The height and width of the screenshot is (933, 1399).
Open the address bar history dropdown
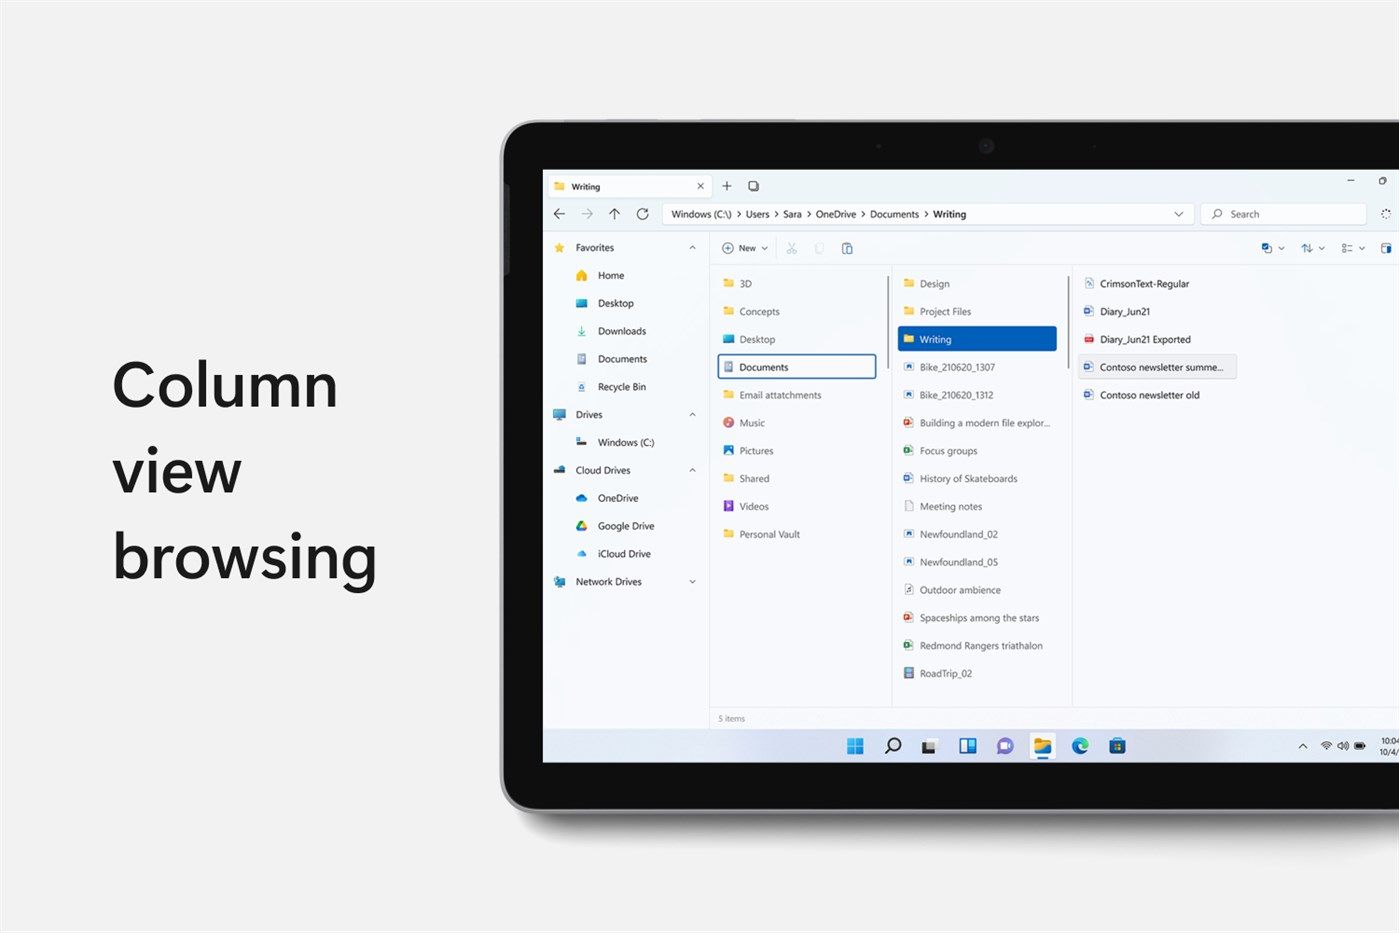[x=1179, y=214]
